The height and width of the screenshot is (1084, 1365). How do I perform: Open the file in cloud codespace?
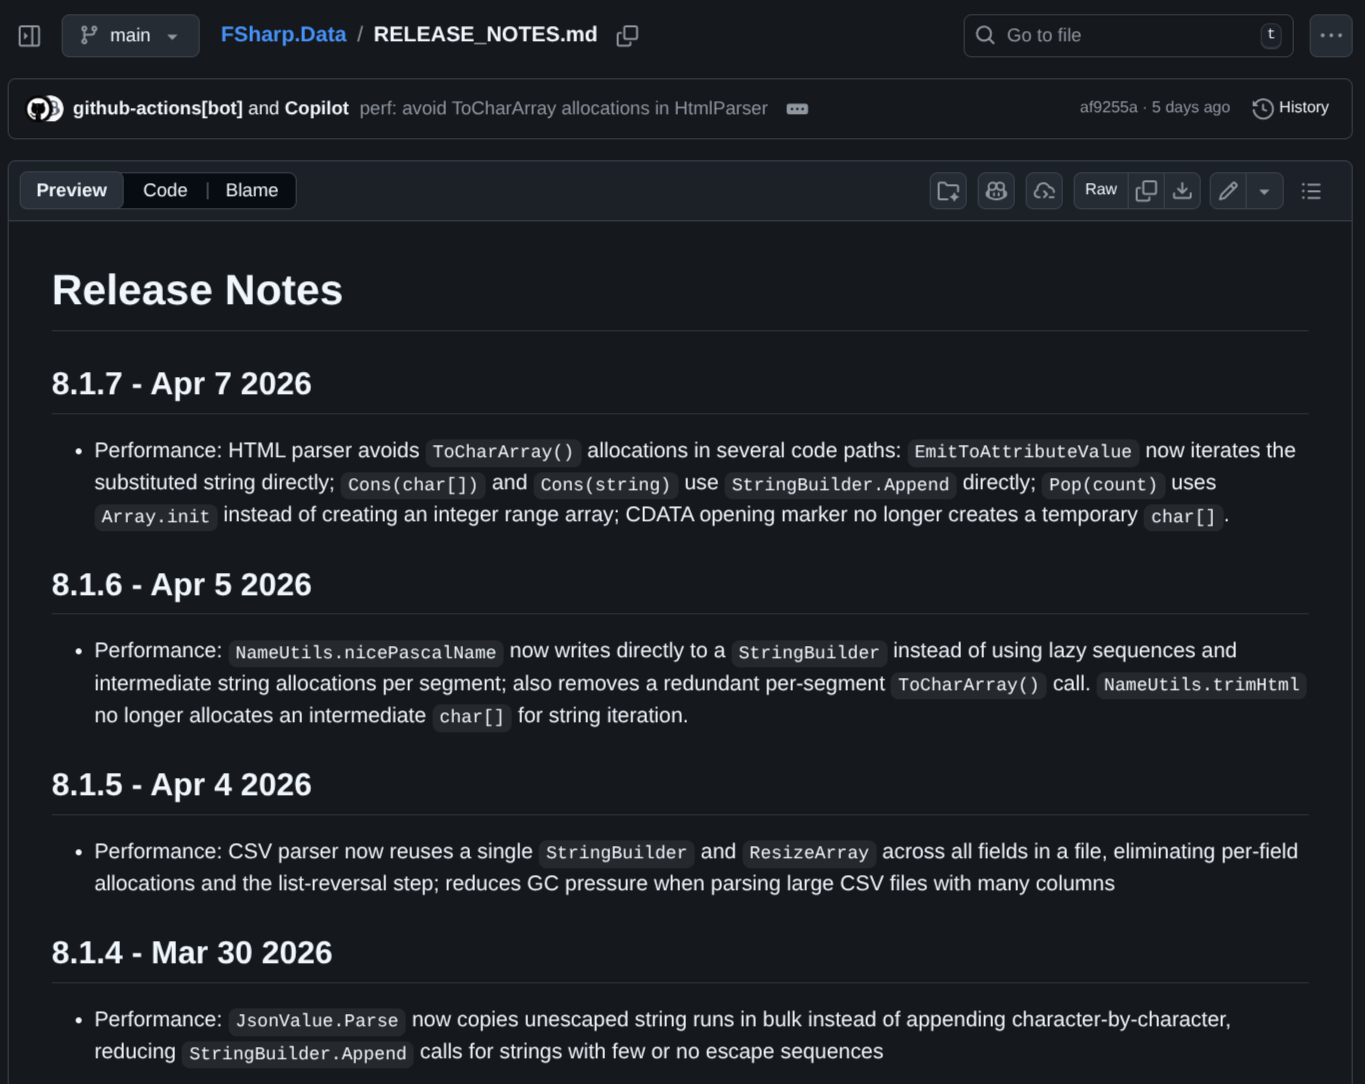point(1044,191)
